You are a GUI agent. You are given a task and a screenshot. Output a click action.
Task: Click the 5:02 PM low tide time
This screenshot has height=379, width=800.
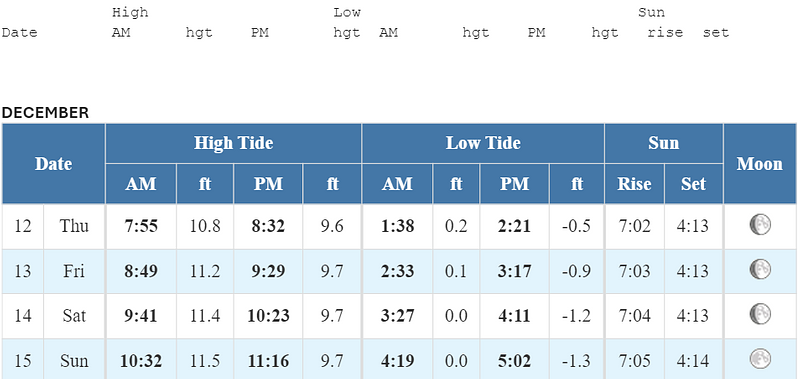point(514,361)
